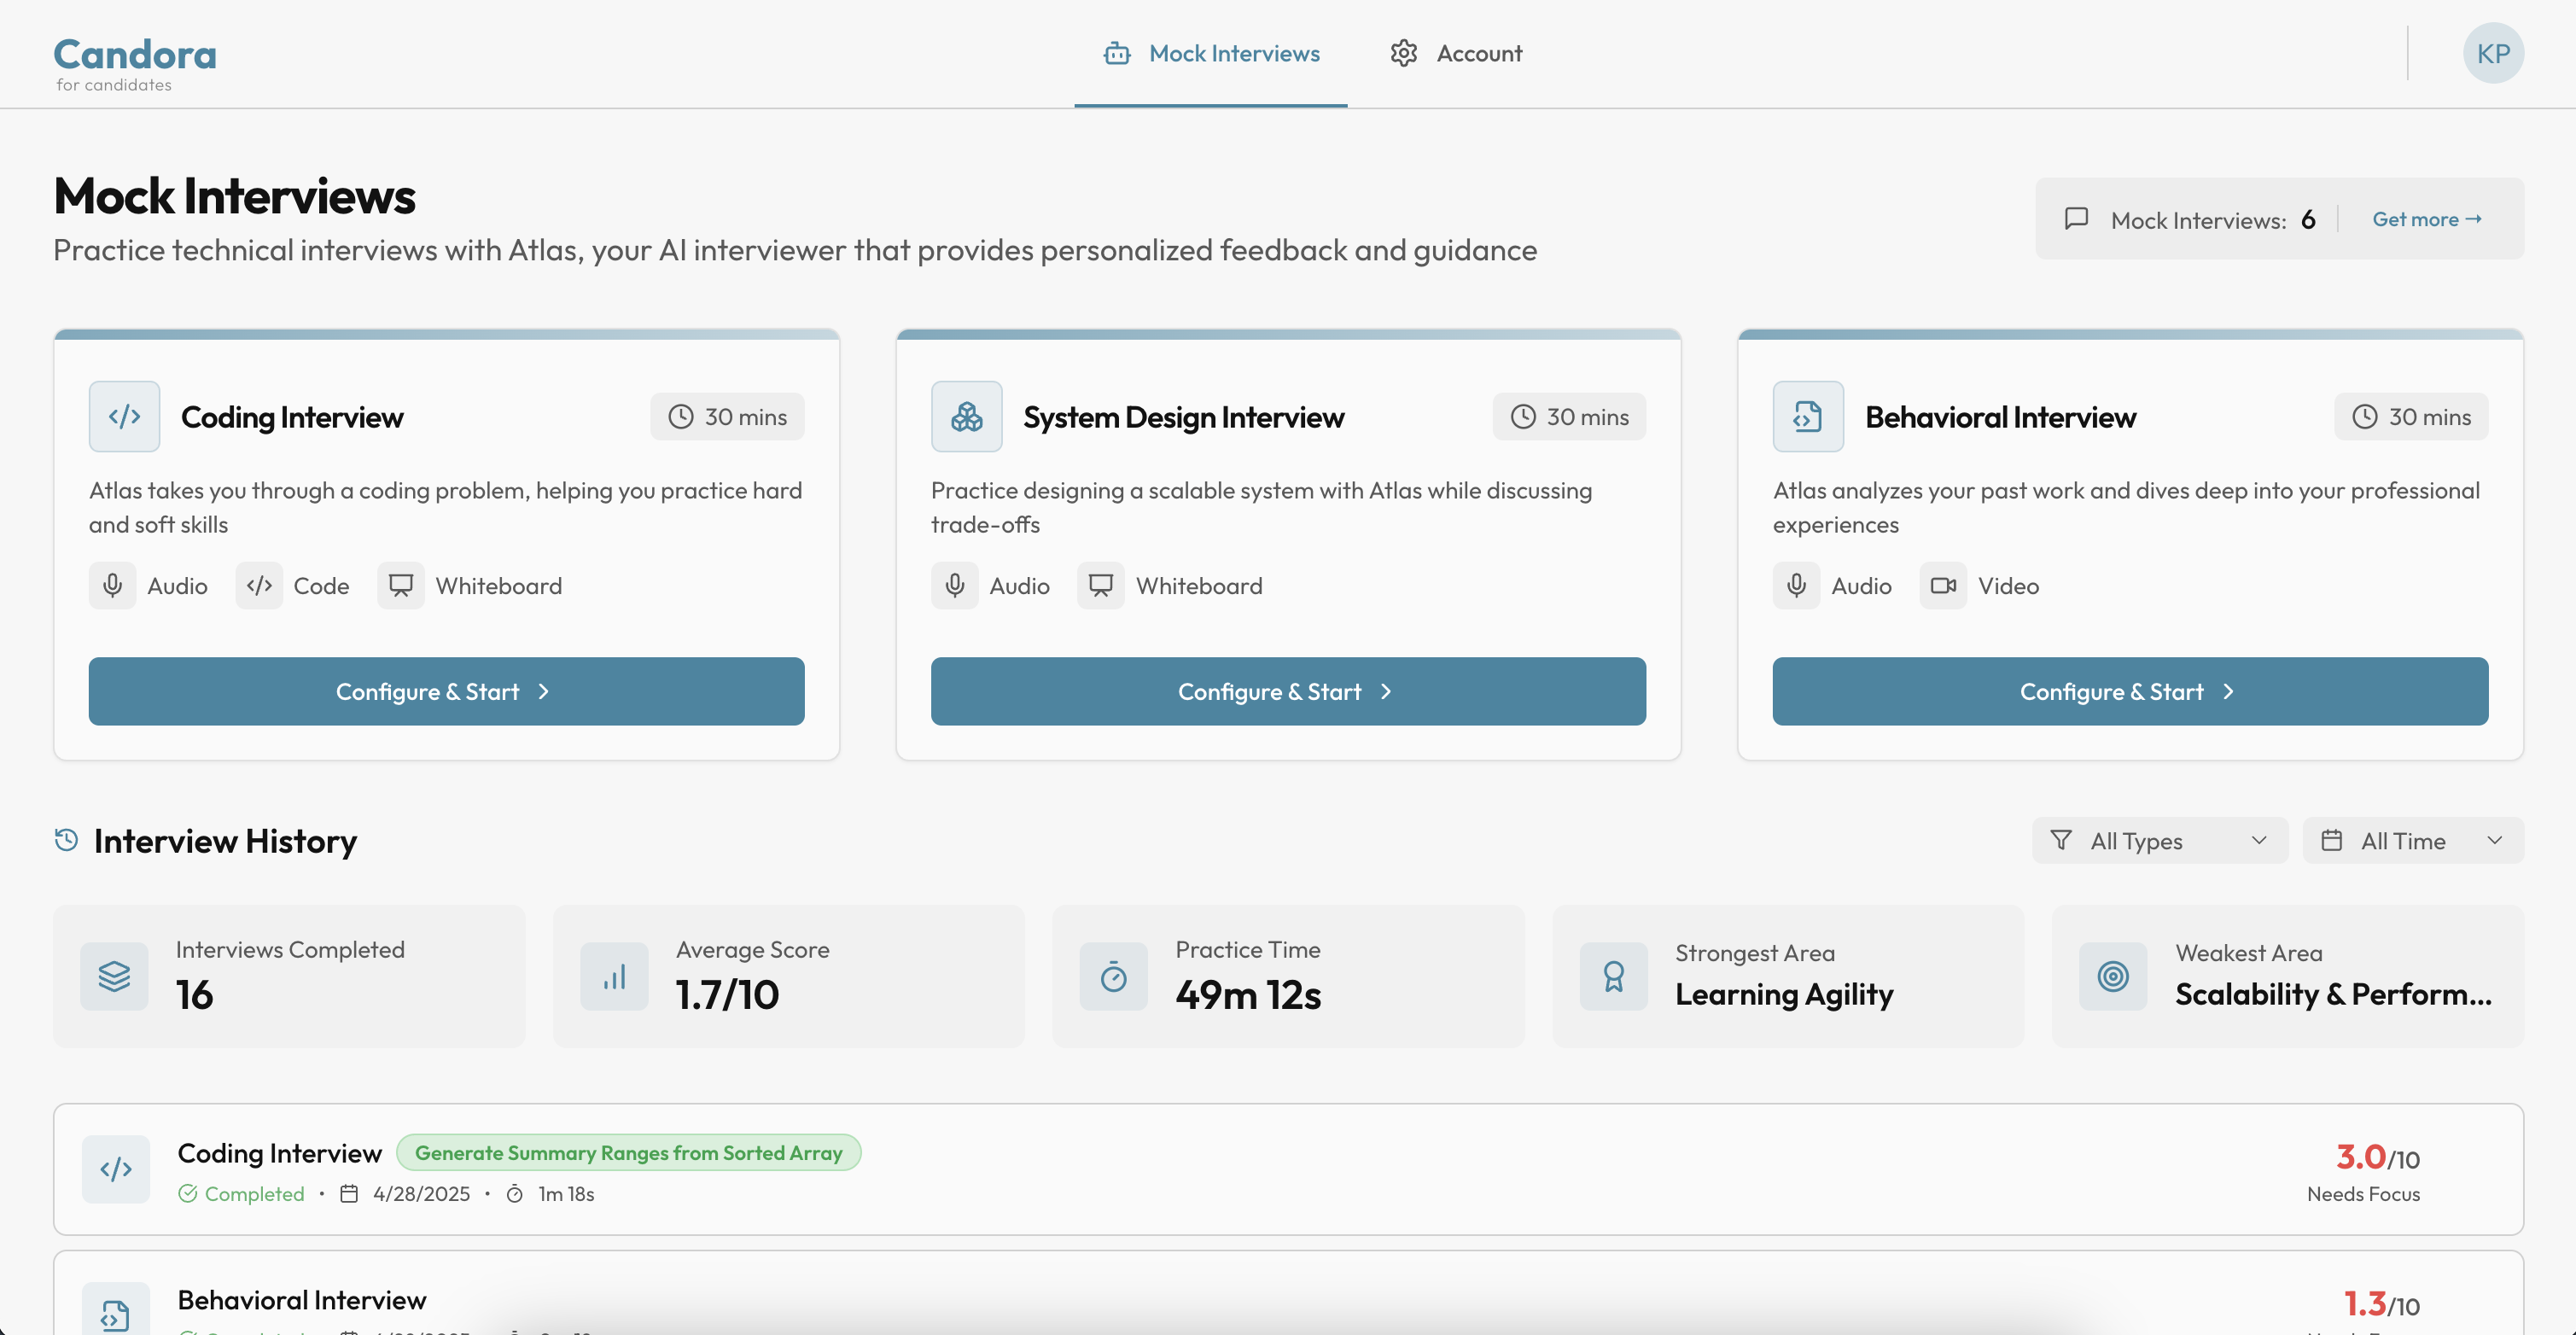The height and width of the screenshot is (1335, 2576).
Task: Open the All Time date dropdown
Action: pyautogui.click(x=2411, y=840)
